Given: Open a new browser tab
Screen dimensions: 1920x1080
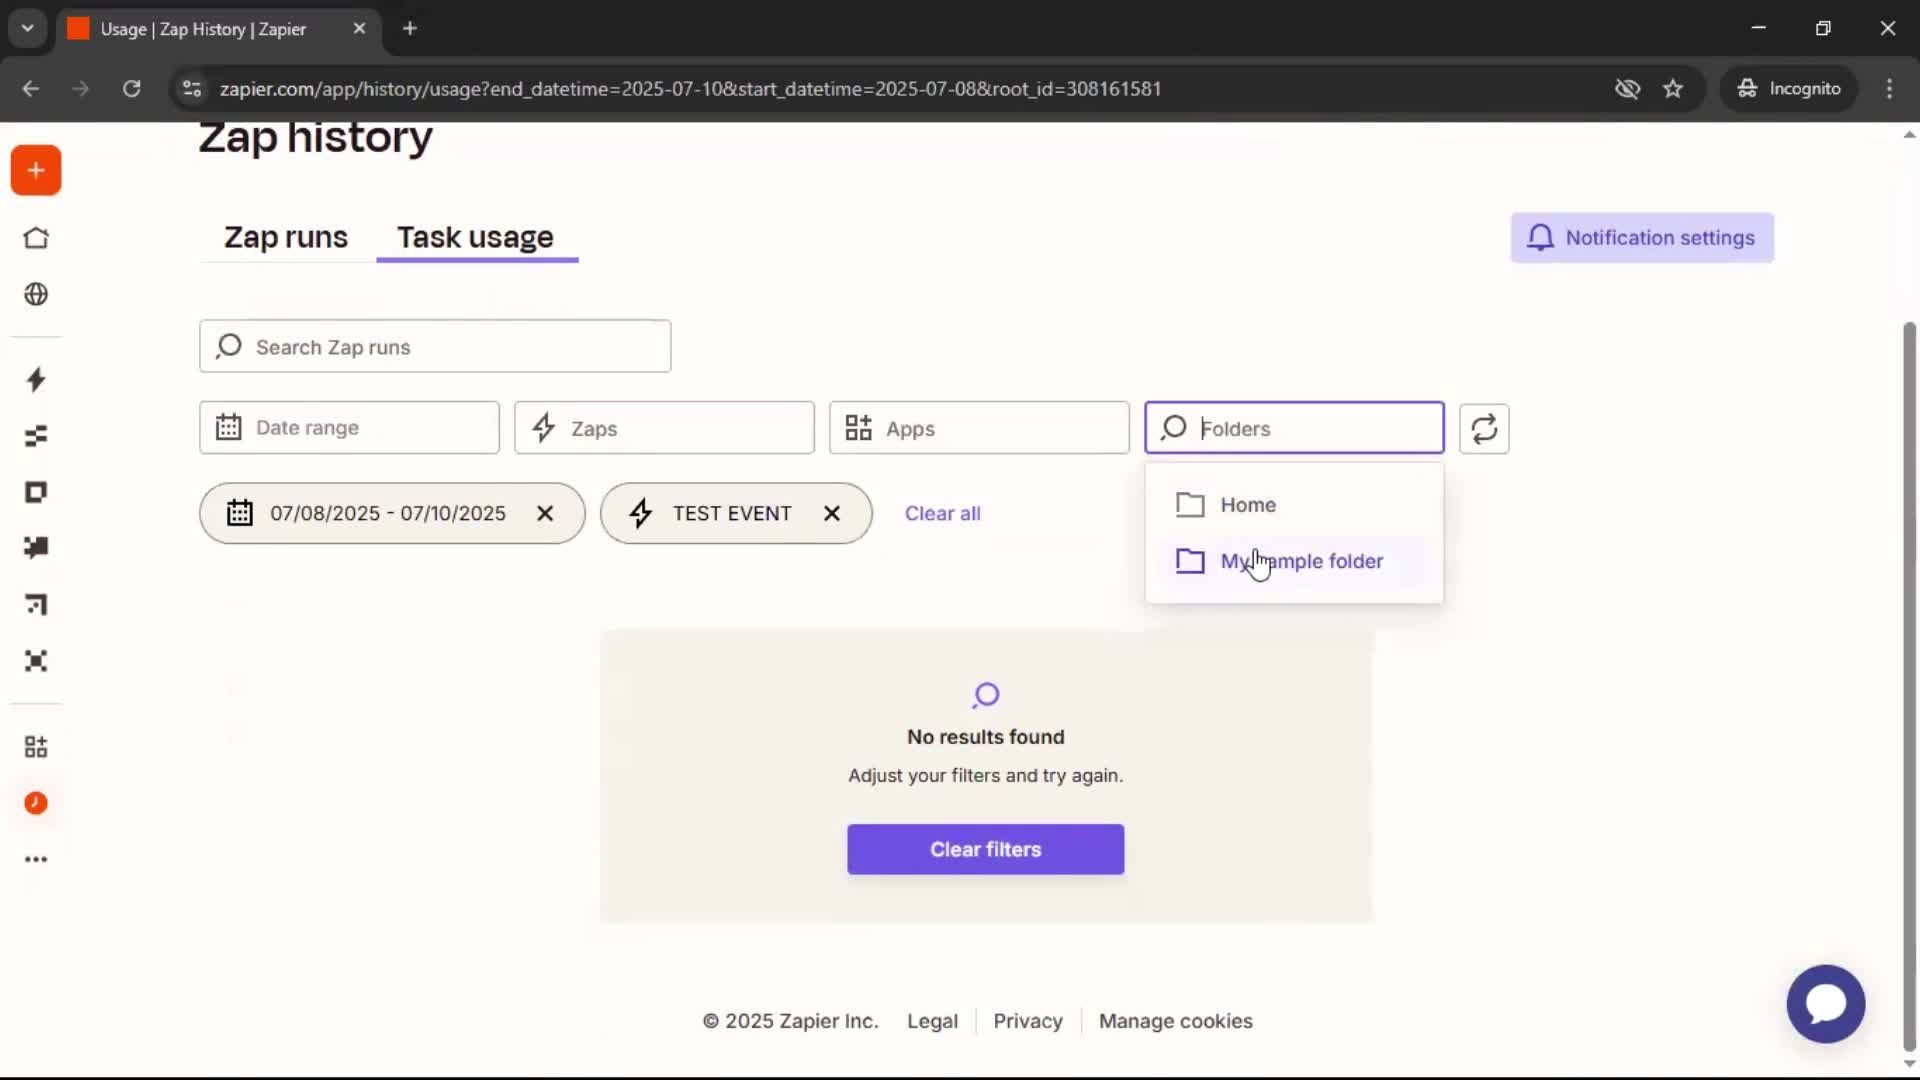Looking at the screenshot, I should (x=410, y=28).
